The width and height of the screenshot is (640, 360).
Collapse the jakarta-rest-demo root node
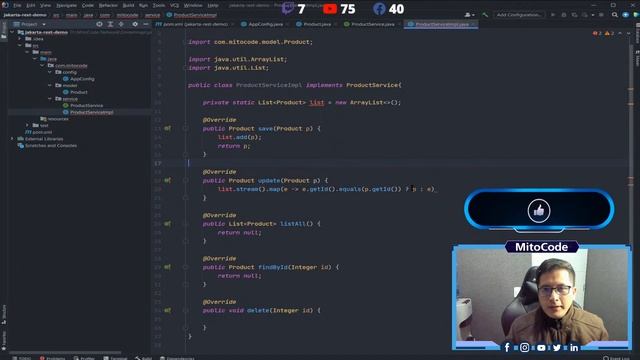[12, 32]
